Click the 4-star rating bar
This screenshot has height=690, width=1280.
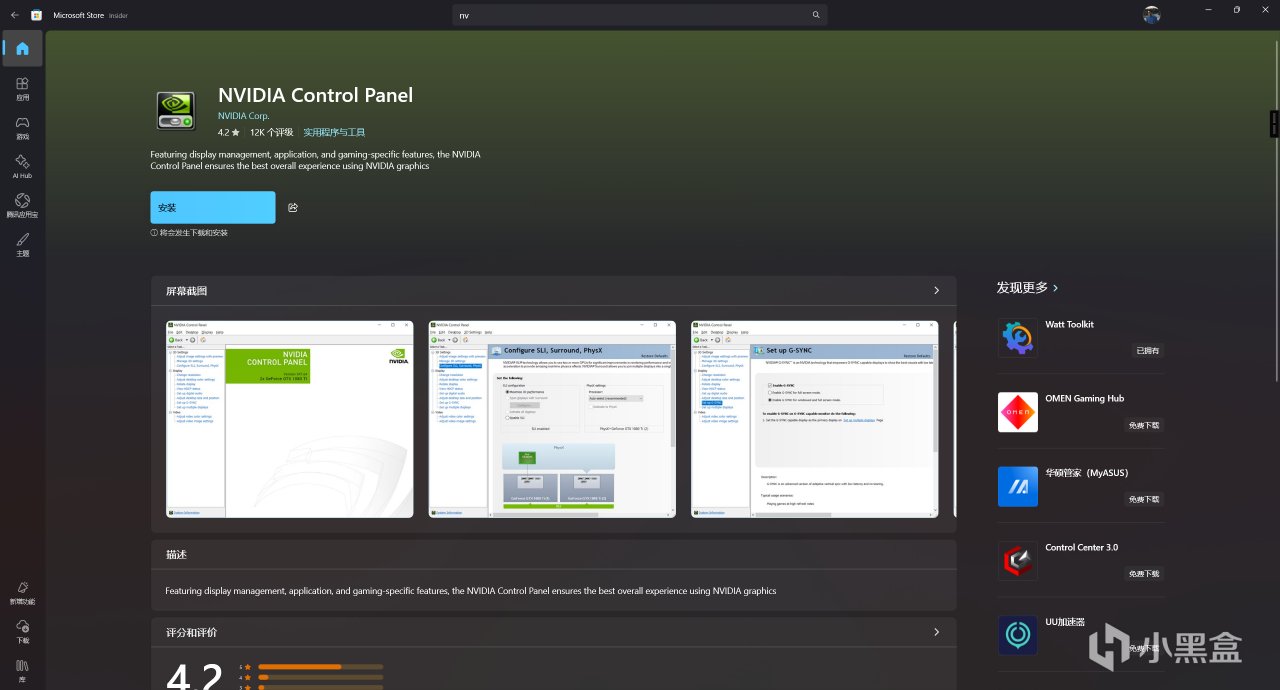(x=320, y=677)
